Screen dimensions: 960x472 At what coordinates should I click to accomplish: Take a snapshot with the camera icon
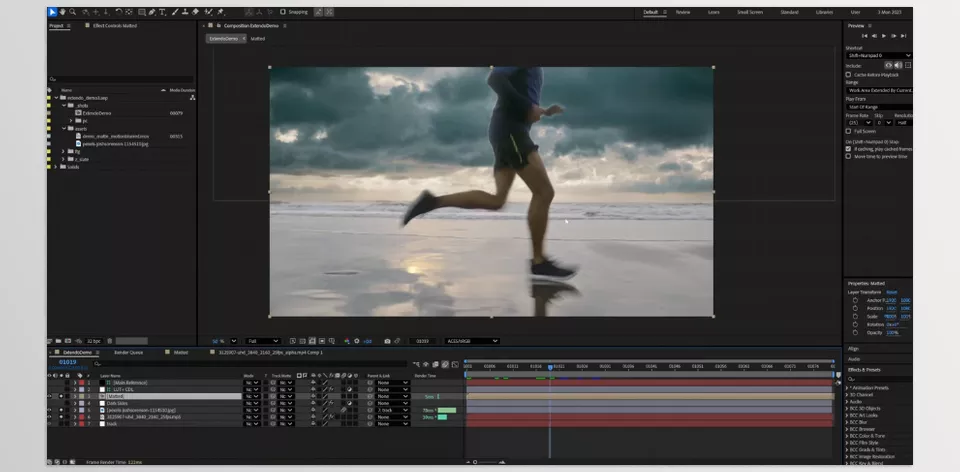coord(387,341)
